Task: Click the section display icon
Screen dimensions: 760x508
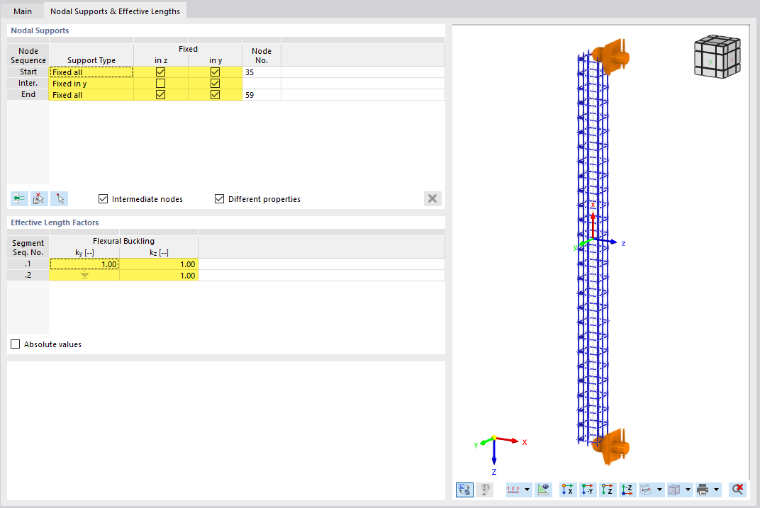Action: coord(646,490)
